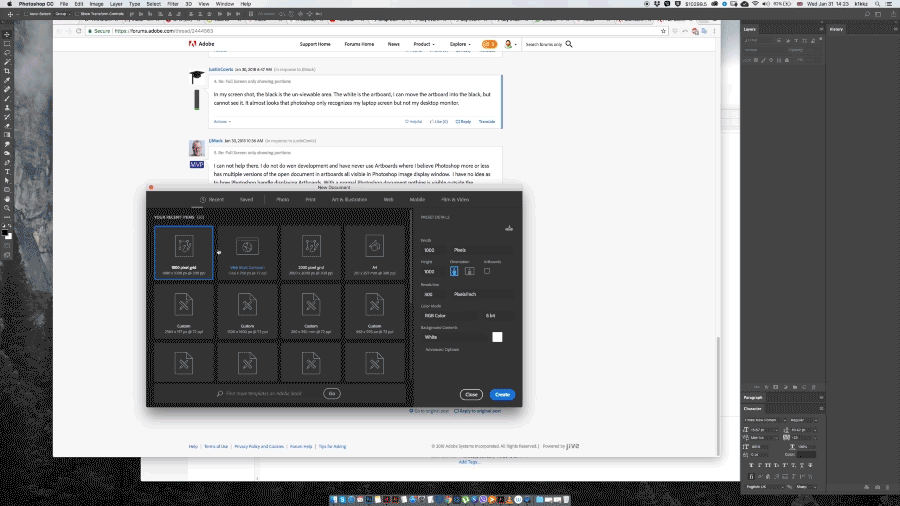
Task: Select the Eyedropper tool
Action: point(7,80)
